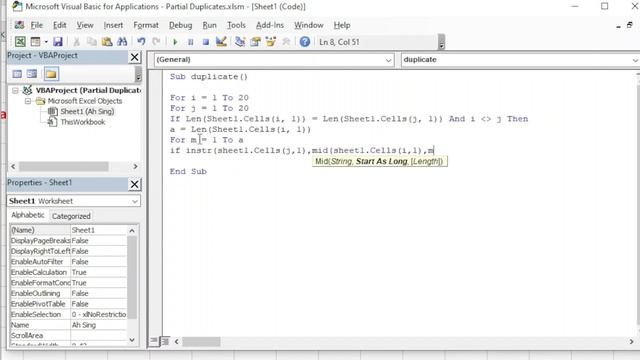Click View Object icon in Project pane
This screenshot has width=640, height=360.
(32, 74)
